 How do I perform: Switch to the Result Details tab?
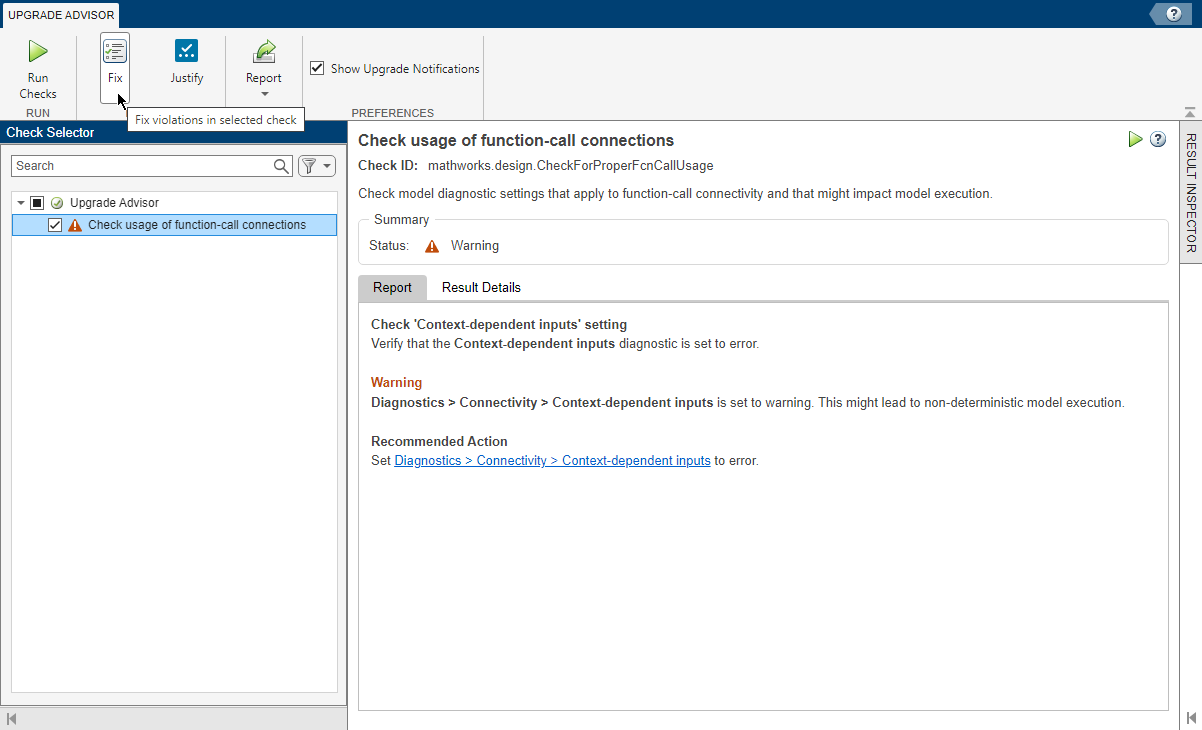click(481, 288)
